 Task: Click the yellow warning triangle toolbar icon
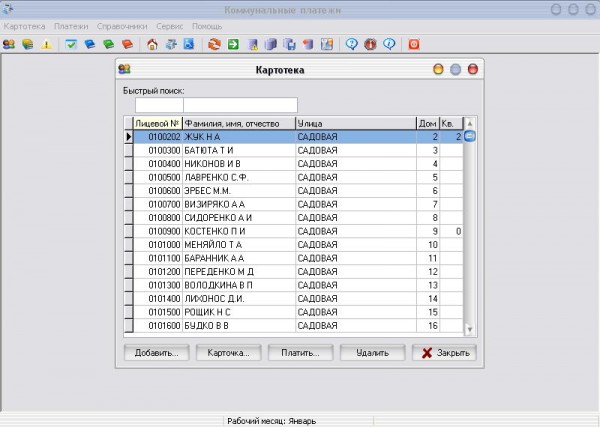click(46, 44)
